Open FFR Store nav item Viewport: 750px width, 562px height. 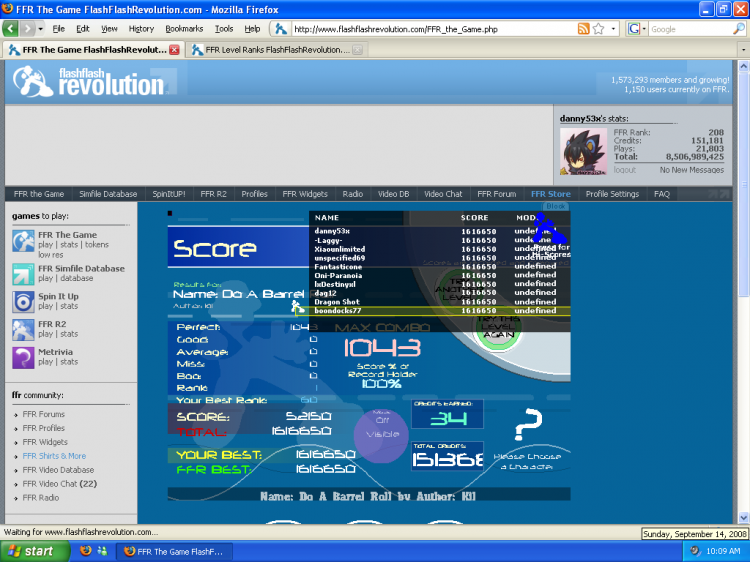tap(551, 194)
